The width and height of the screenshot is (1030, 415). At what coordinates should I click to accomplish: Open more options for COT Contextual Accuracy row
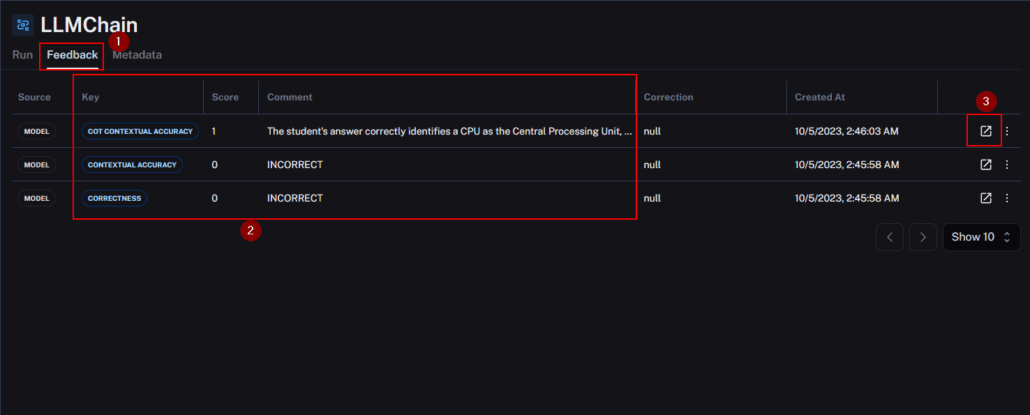point(1007,131)
